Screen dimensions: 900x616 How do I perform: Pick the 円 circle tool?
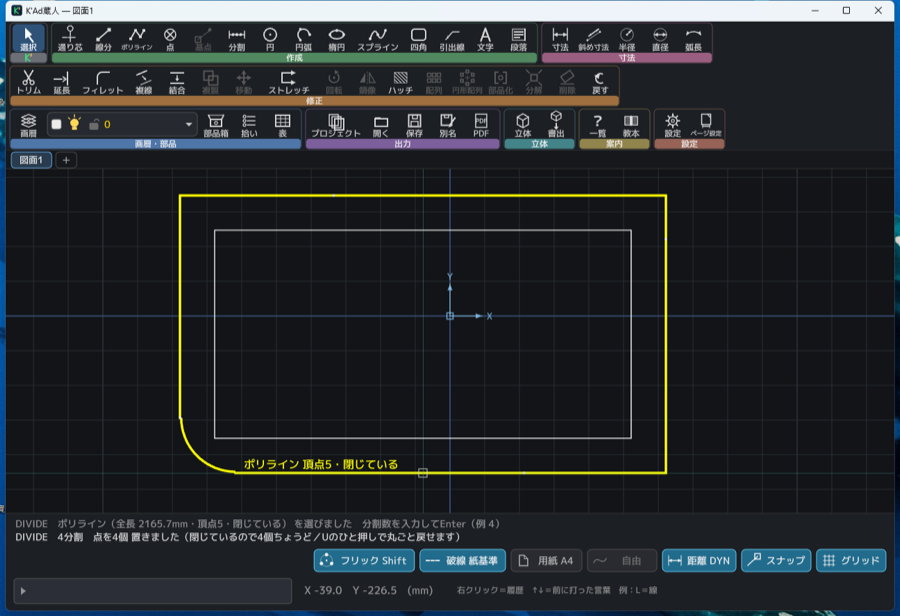tap(270, 39)
